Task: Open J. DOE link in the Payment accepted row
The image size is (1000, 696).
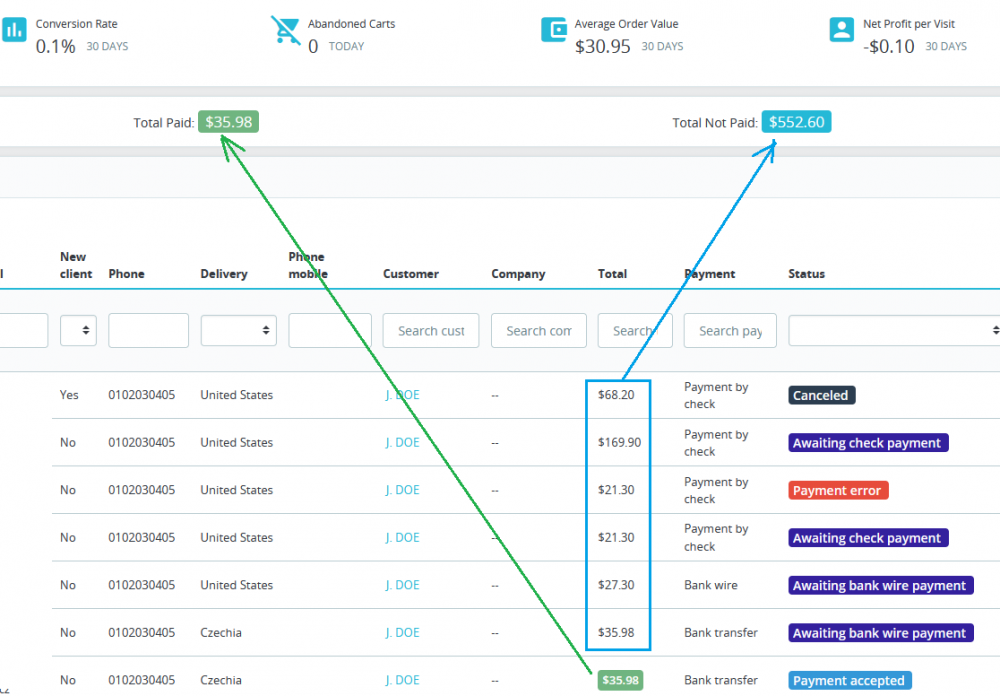Action: (402, 680)
